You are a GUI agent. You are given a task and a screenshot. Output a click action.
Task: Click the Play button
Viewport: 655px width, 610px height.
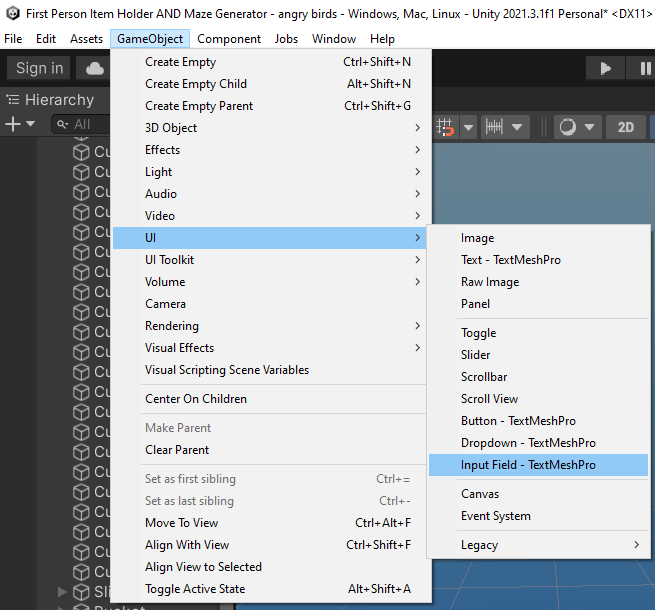click(x=605, y=68)
